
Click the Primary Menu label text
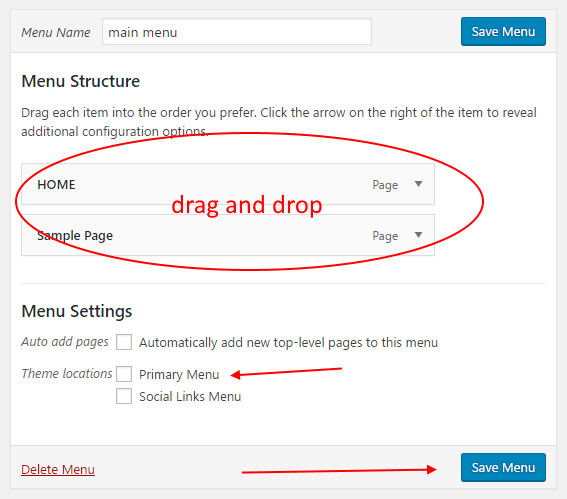(179, 375)
